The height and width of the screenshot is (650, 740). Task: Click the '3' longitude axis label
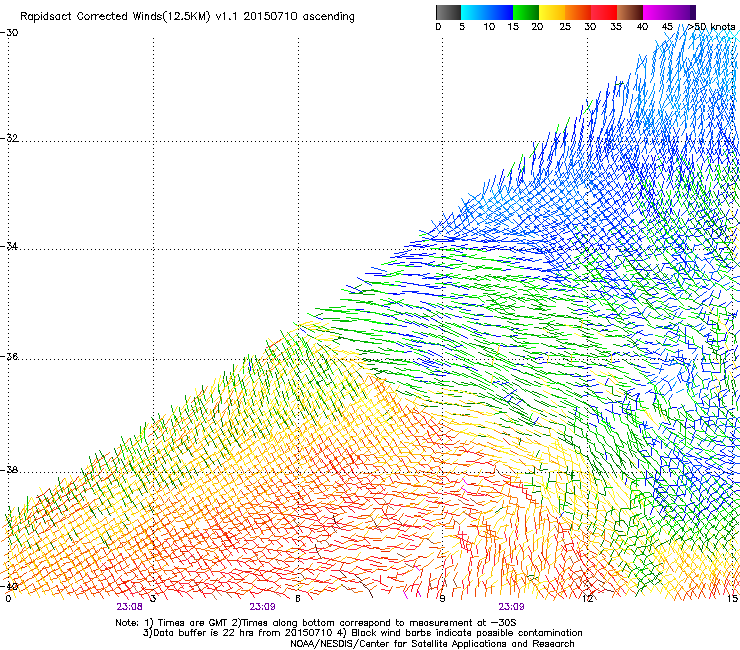click(x=153, y=599)
